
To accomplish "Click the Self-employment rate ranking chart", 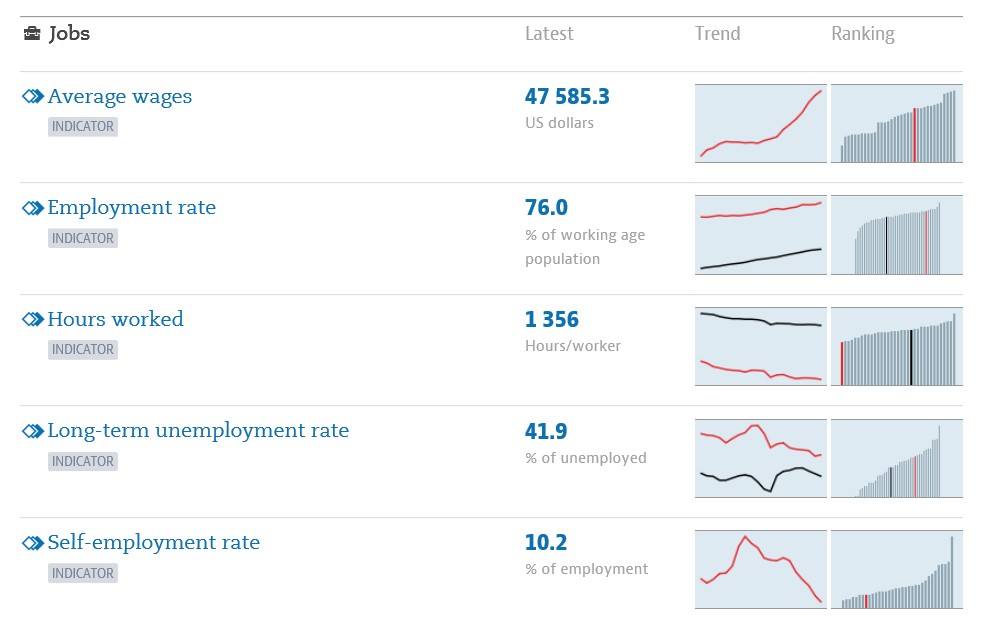I will tap(896, 569).
